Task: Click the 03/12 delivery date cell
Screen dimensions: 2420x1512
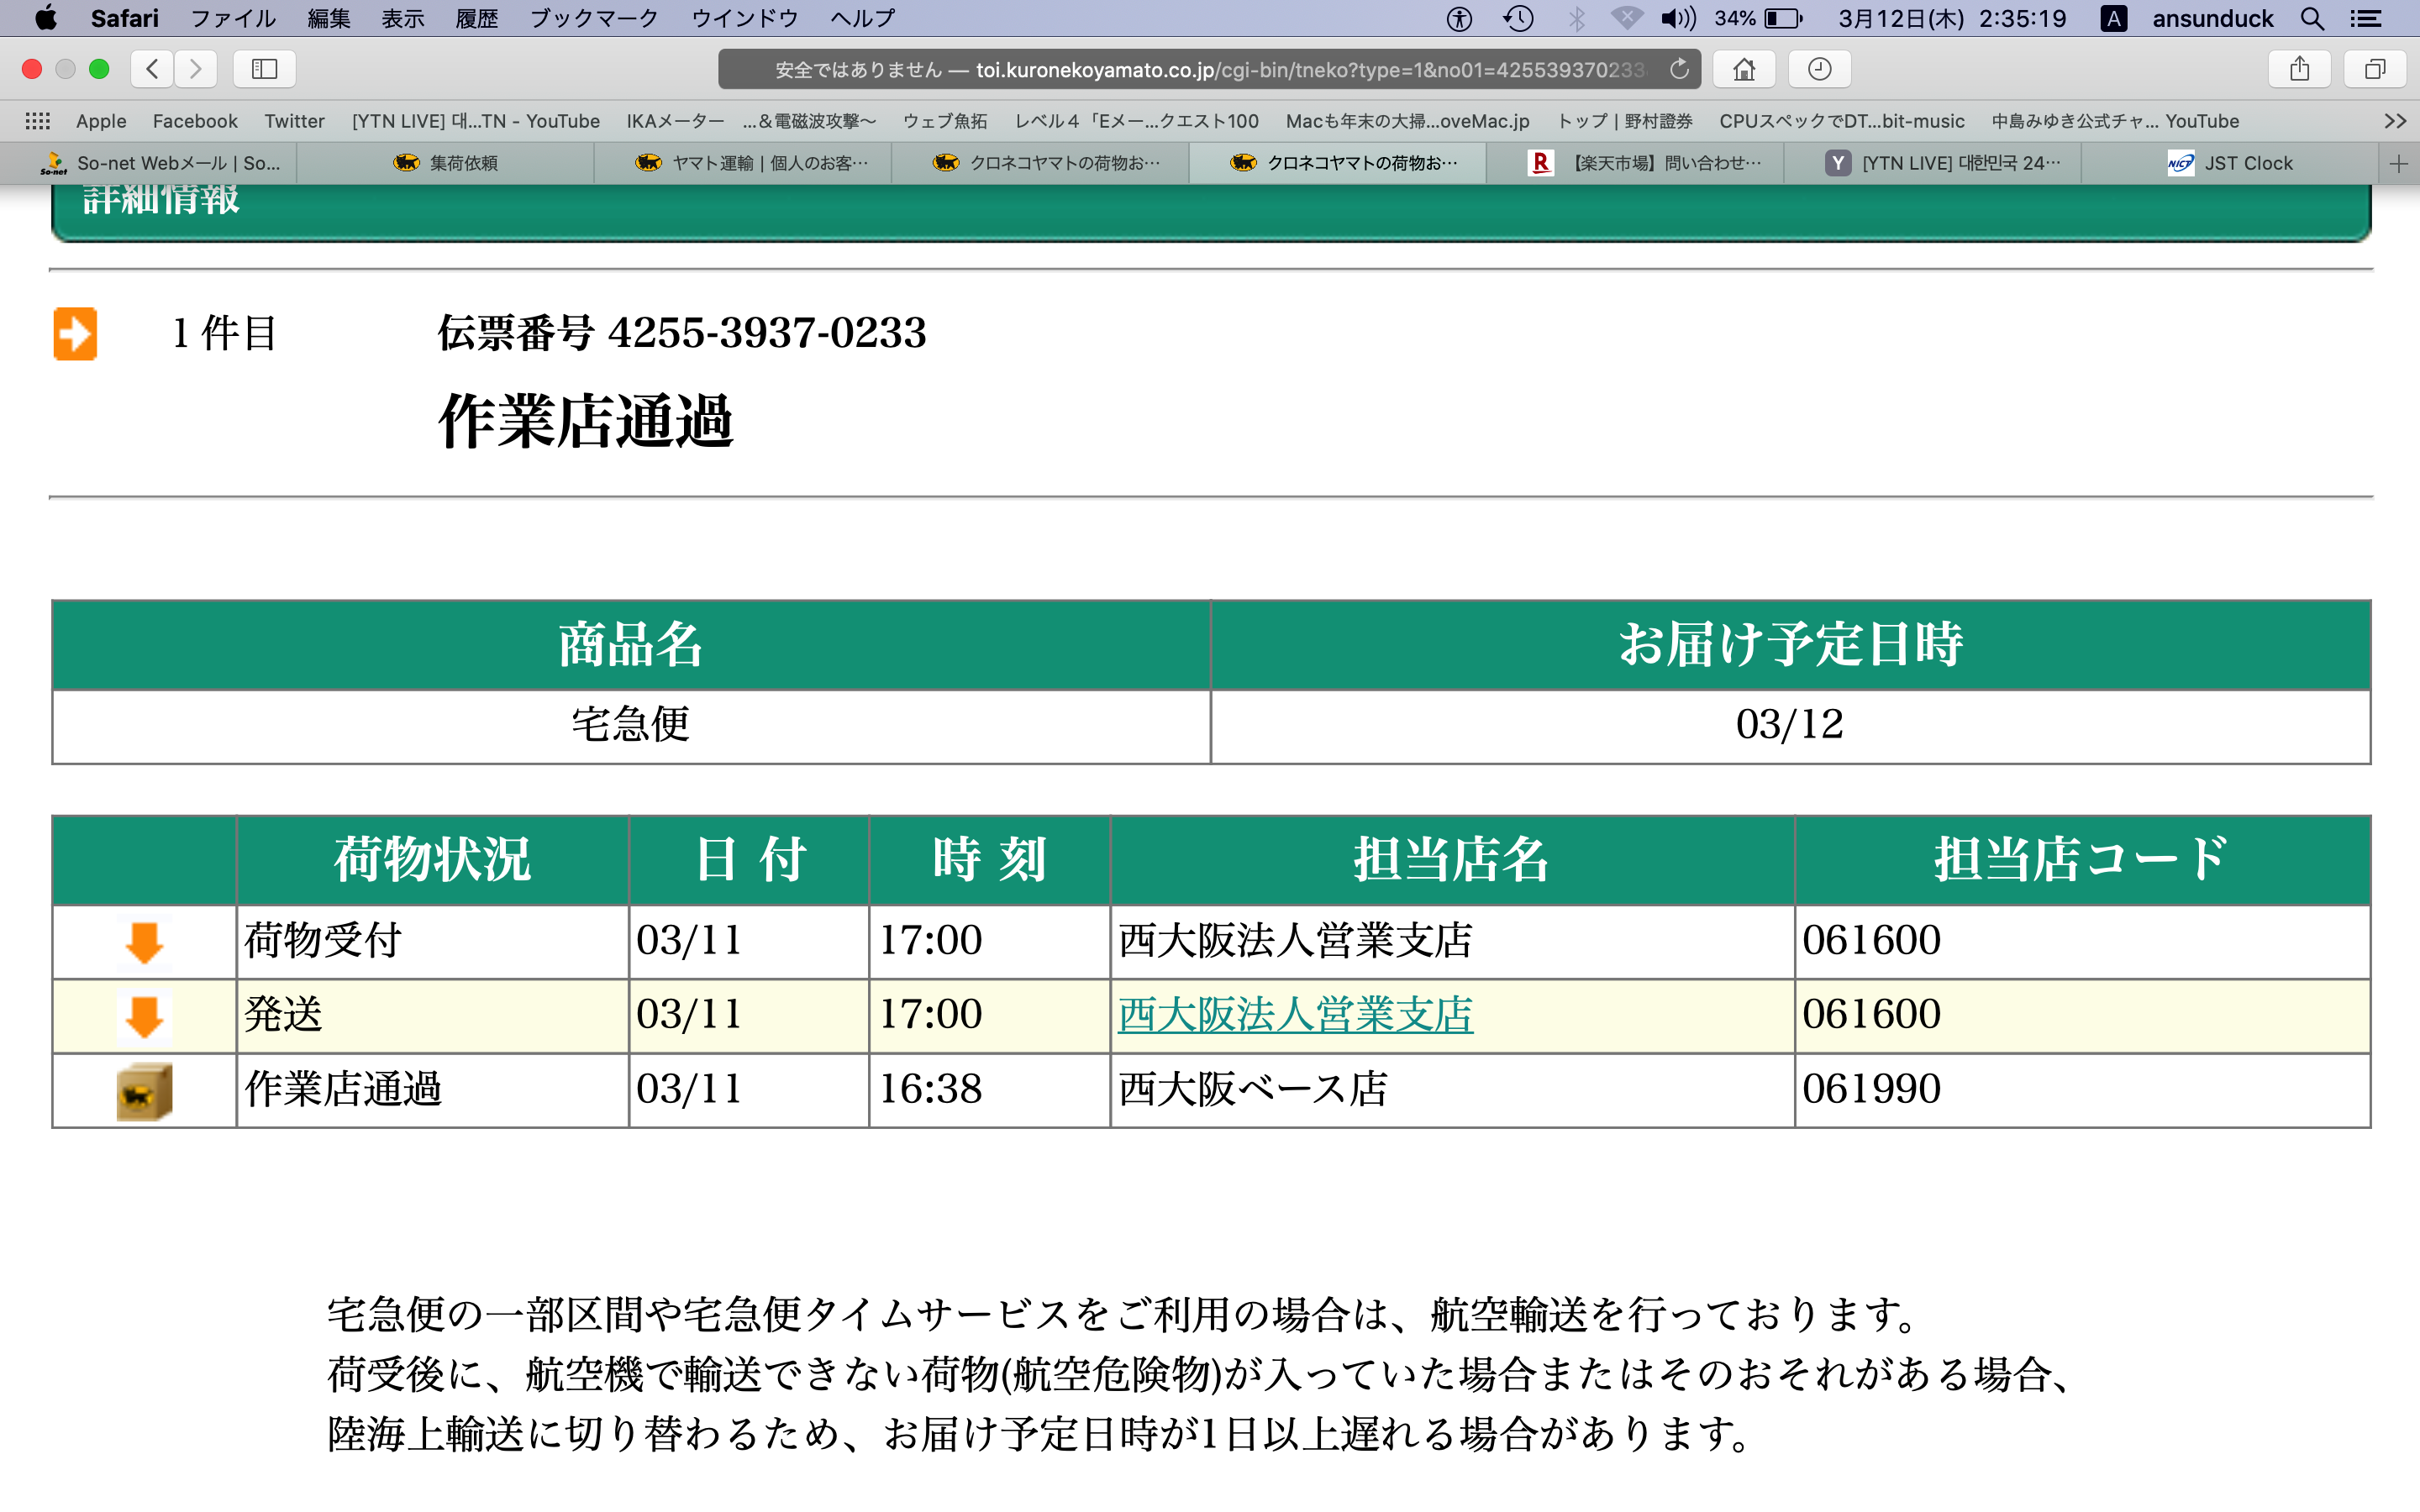Action: pyautogui.click(x=1790, y=725)
